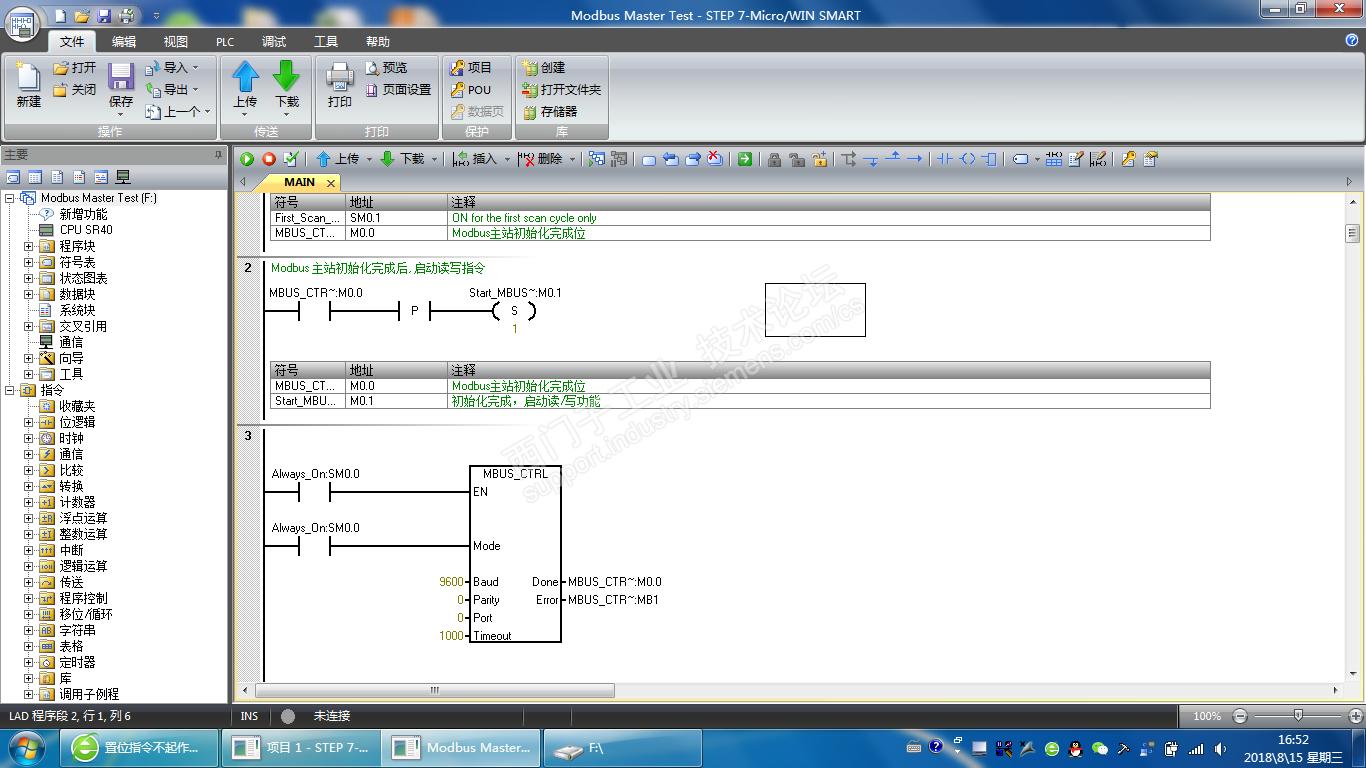The width and height of the screenshot is (1366, 768).
Task: Switch to the PLC ribbon tab
Action: (225, 42)
